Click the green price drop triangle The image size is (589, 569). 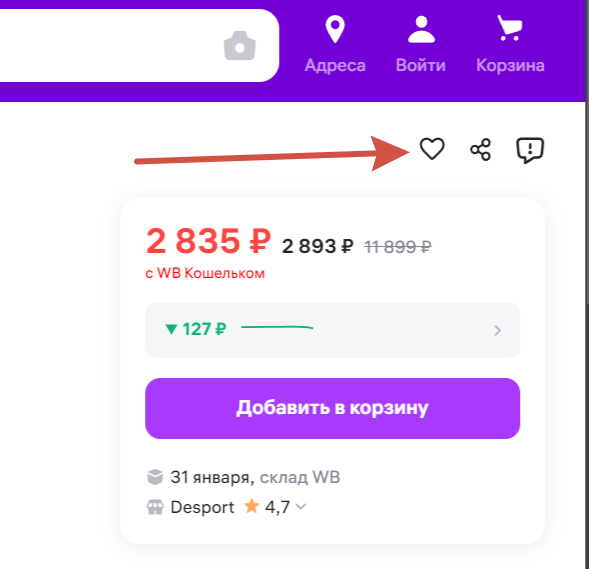pos(171,329)
